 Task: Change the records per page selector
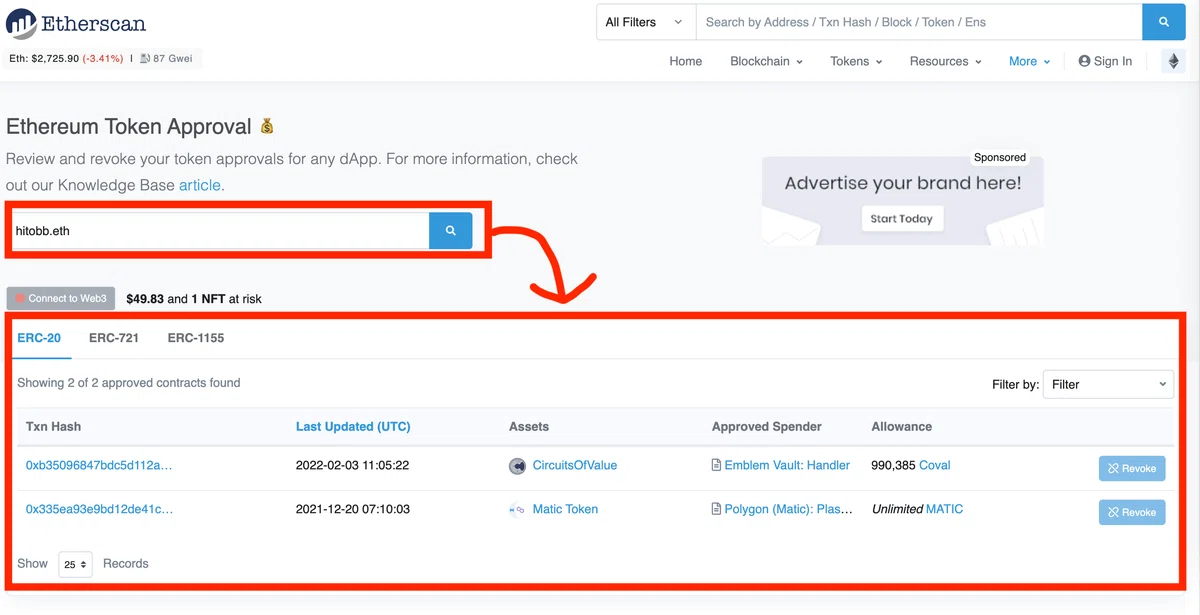tap(75, 564)
